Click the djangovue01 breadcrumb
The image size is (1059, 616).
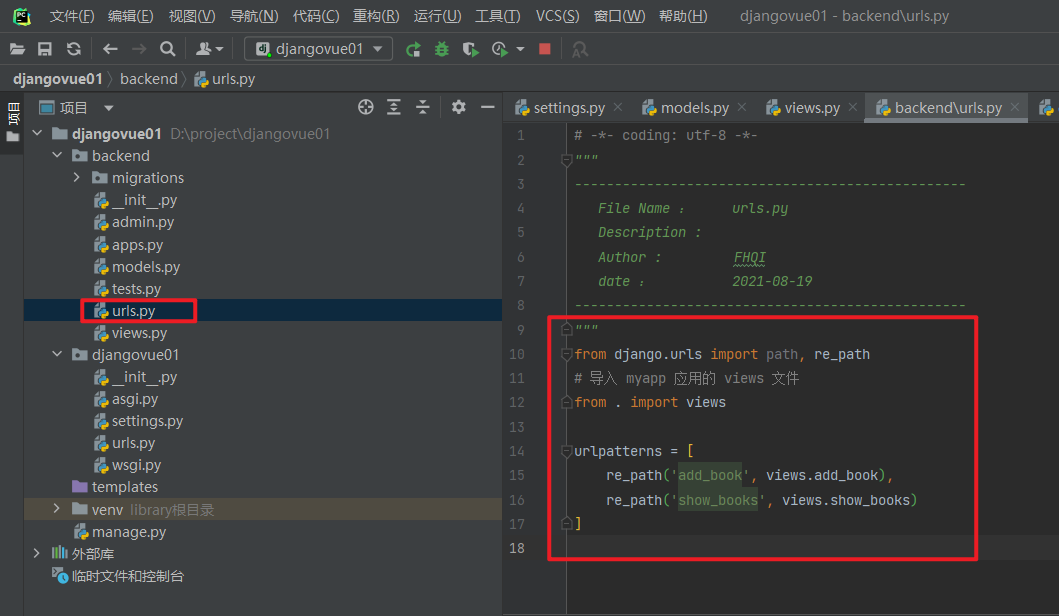pyautogui.click(x=57, y=79)
